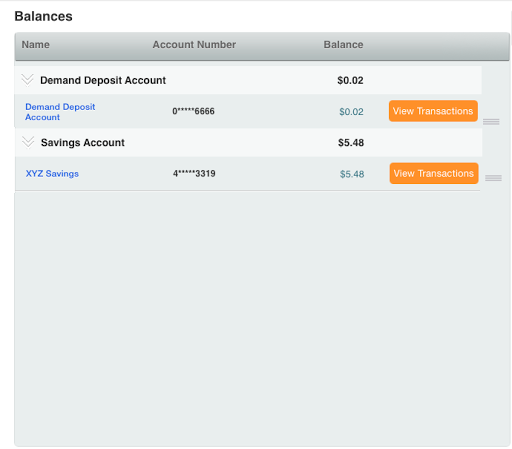Select account number 0*****6666

click(x=193, y=111)
